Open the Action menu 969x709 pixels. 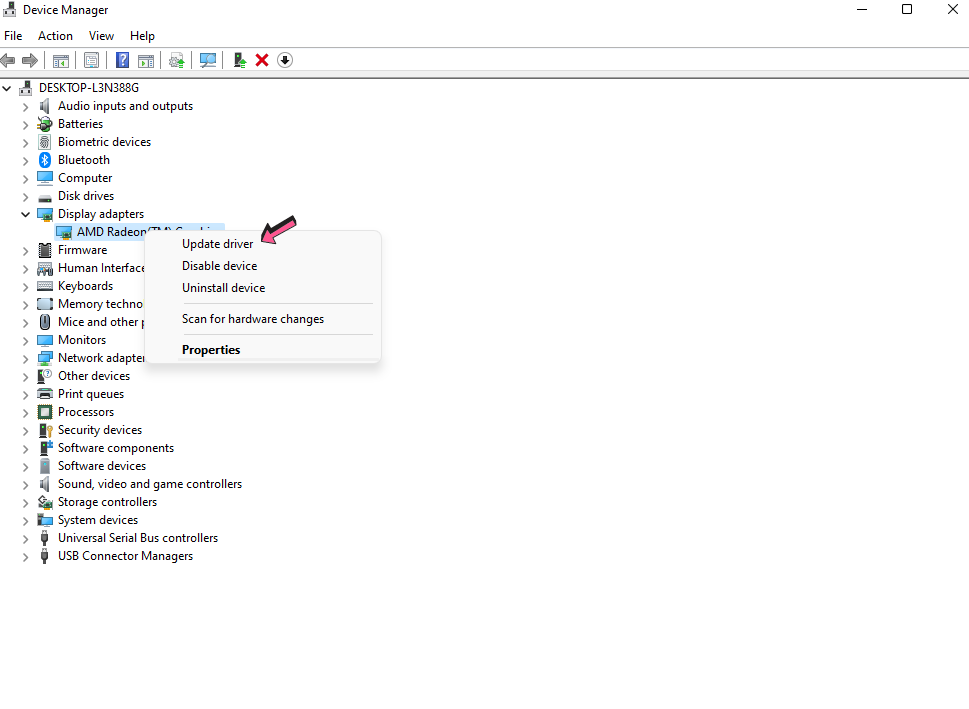pos(55,36)
